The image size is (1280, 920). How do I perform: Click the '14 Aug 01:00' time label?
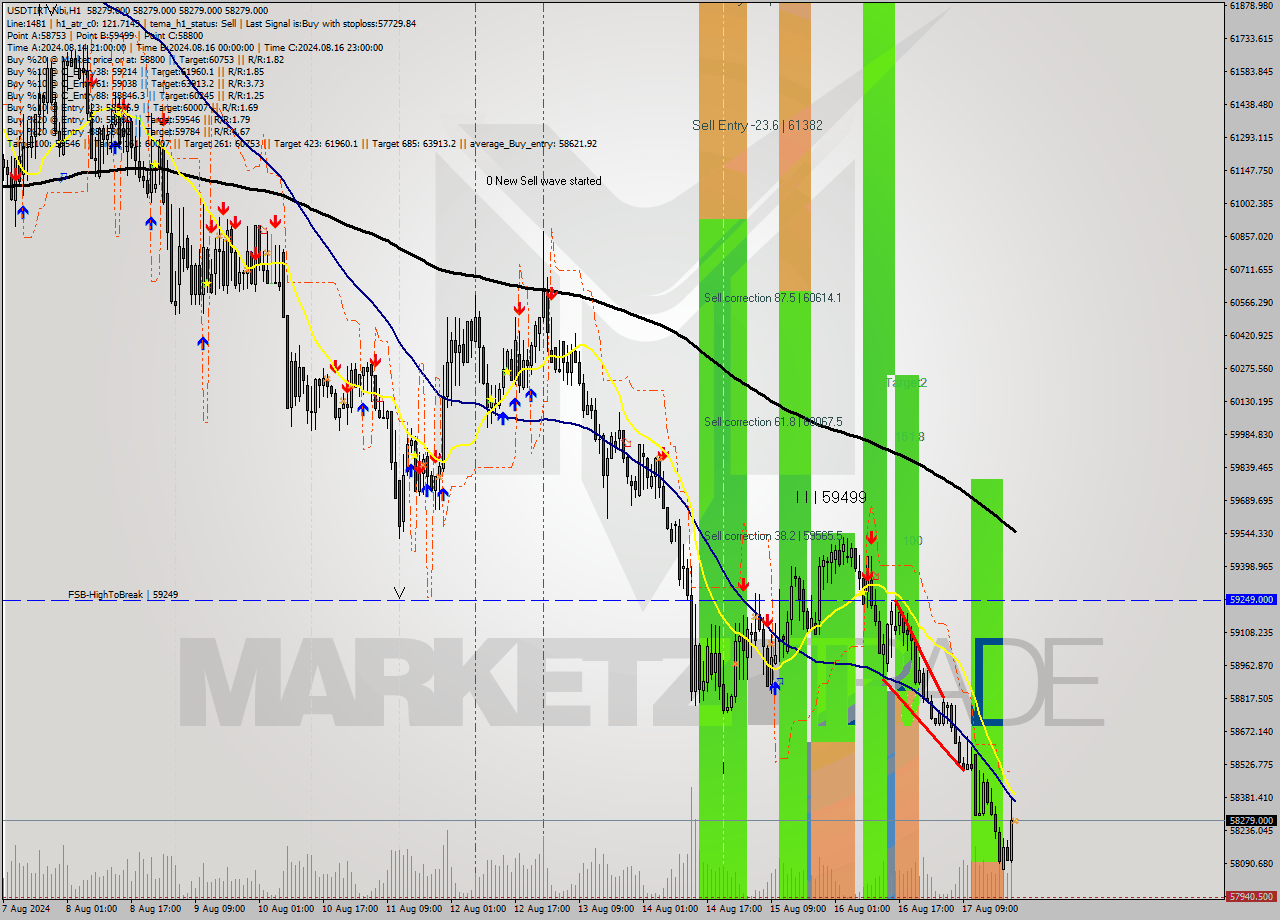(x=670, y=910)
